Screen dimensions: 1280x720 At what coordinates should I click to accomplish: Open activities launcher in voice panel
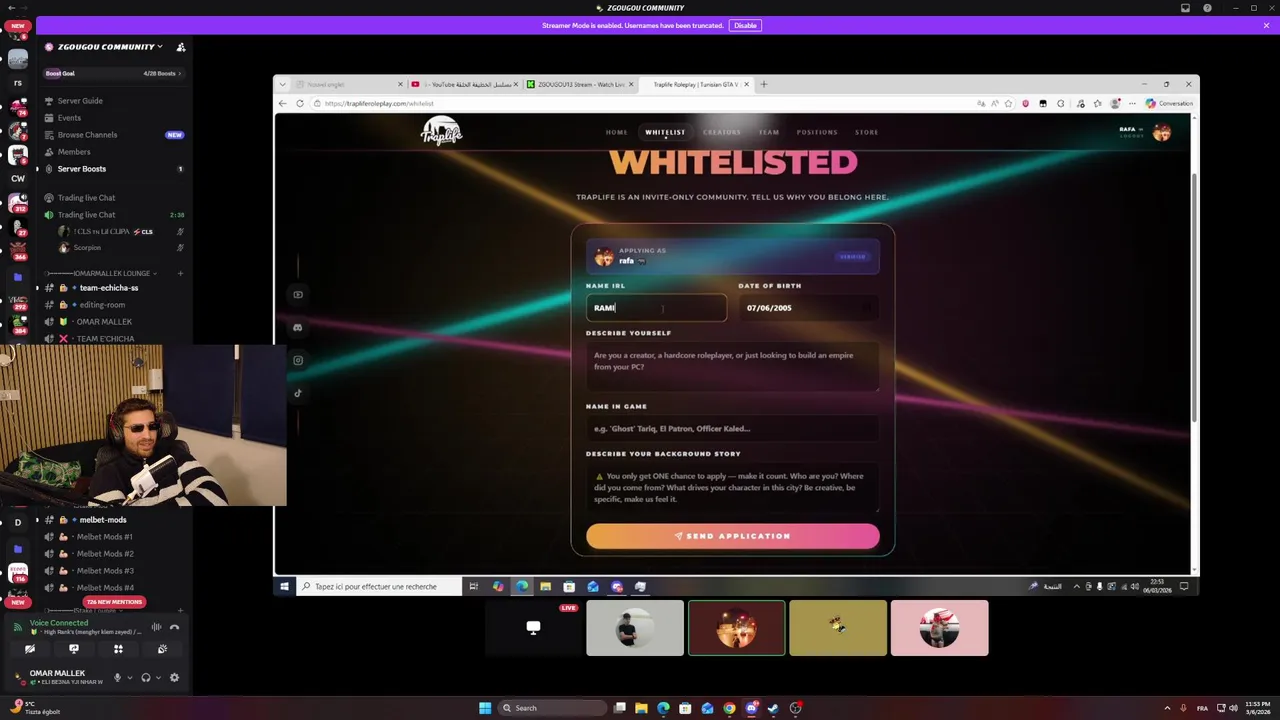click(118, 649)
